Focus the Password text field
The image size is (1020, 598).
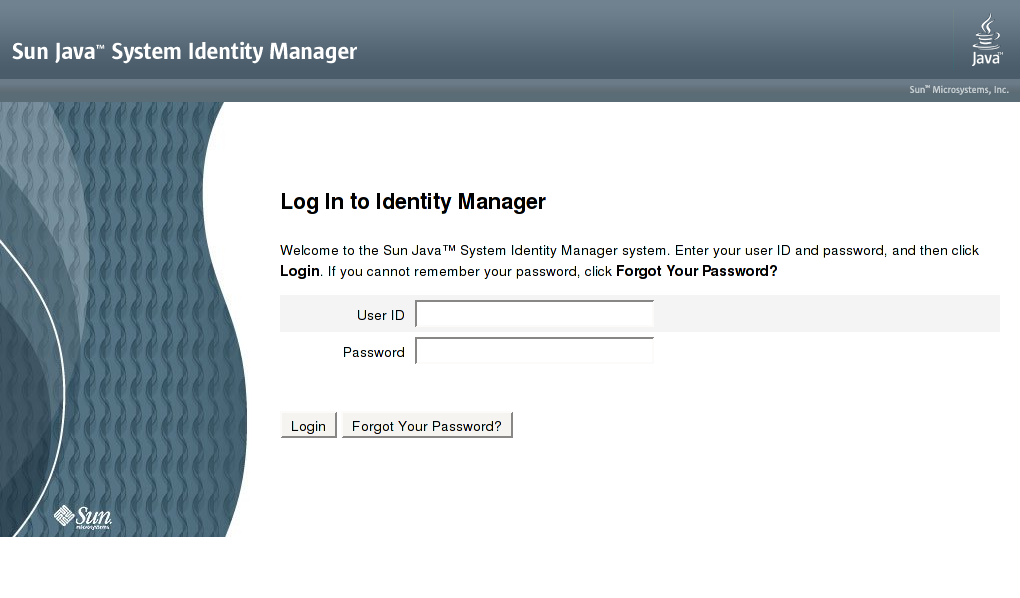coord(535,351)
